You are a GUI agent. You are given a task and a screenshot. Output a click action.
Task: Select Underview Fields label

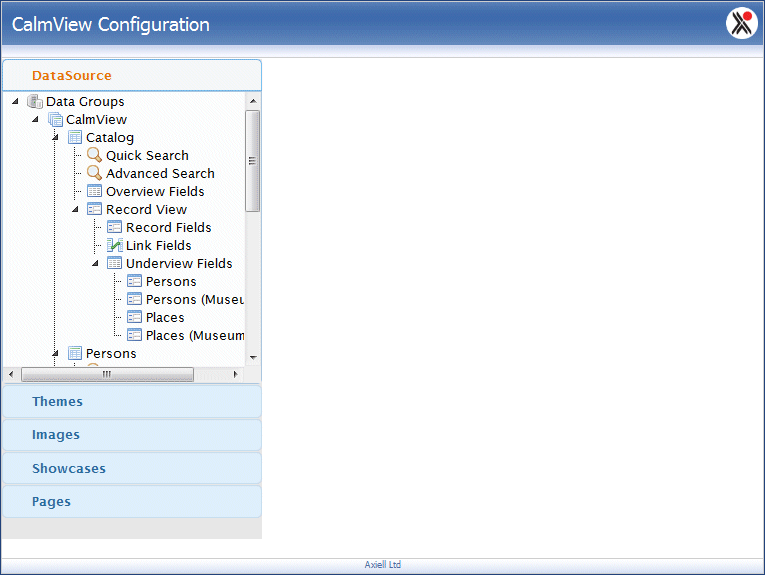179,264
